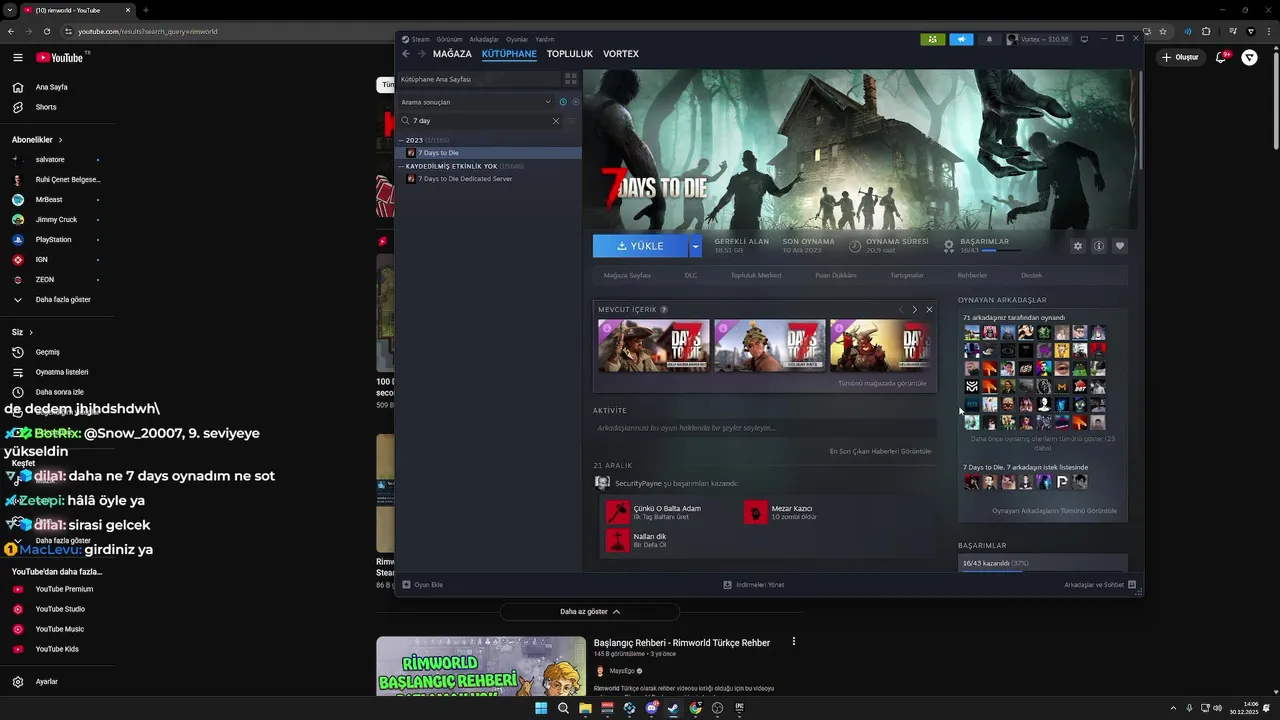This screenshot has width=1280, height=720.
Task: Toggle Steam Big Picture mode icon
Action: pyautogui.click(x=1084, y=39)
